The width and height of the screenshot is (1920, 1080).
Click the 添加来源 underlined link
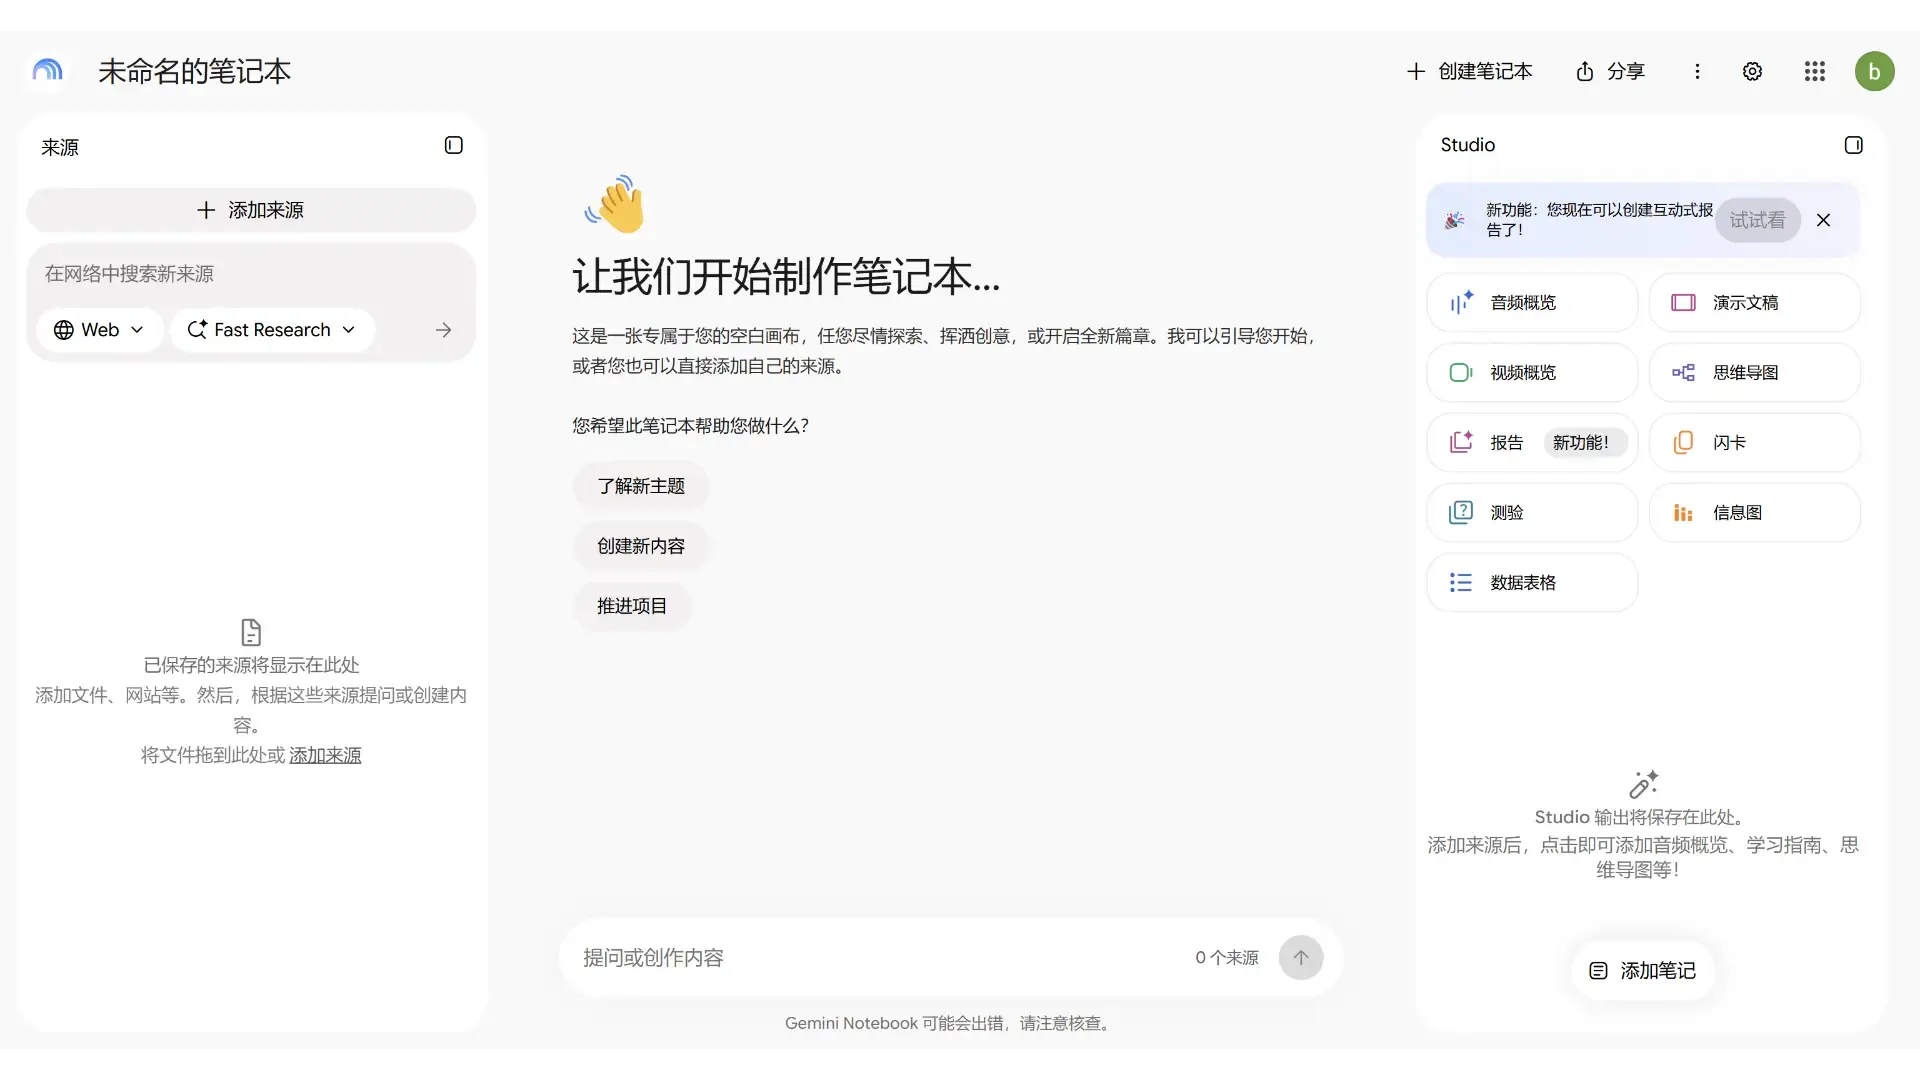pyautogui.click(x=325, y=755)
